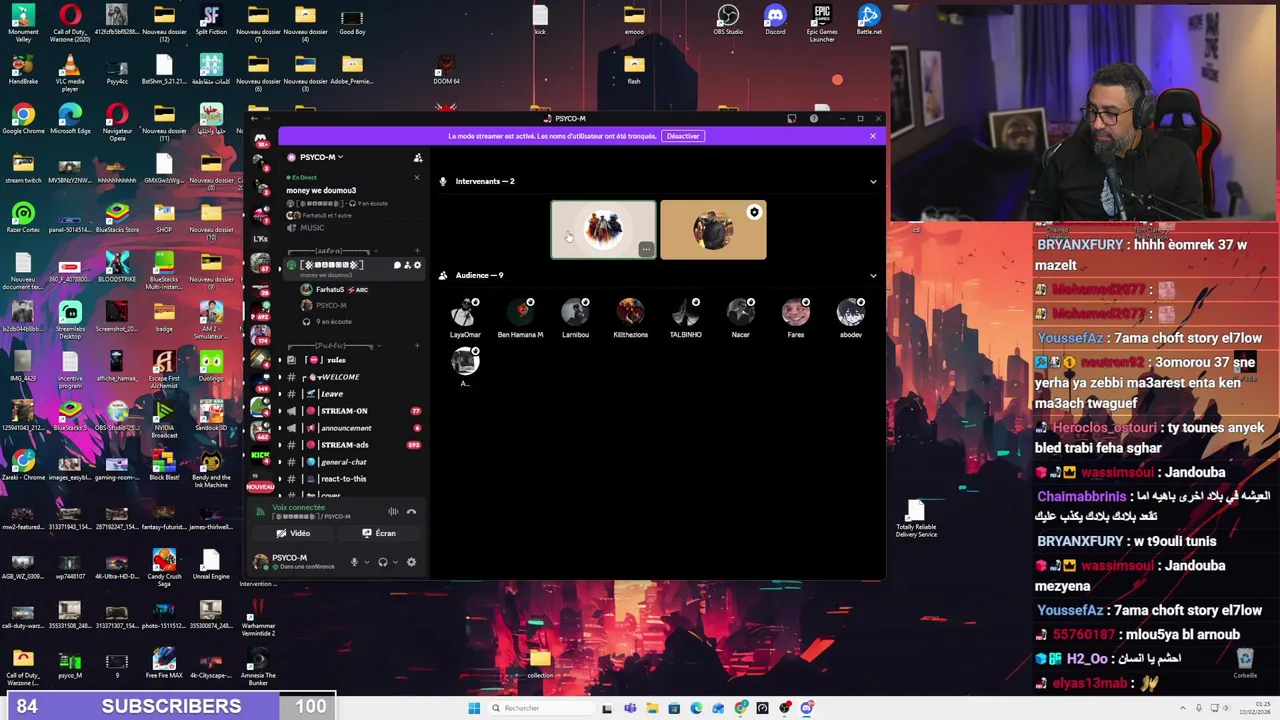Open Discord user settings gear

(x=411, y=562)
